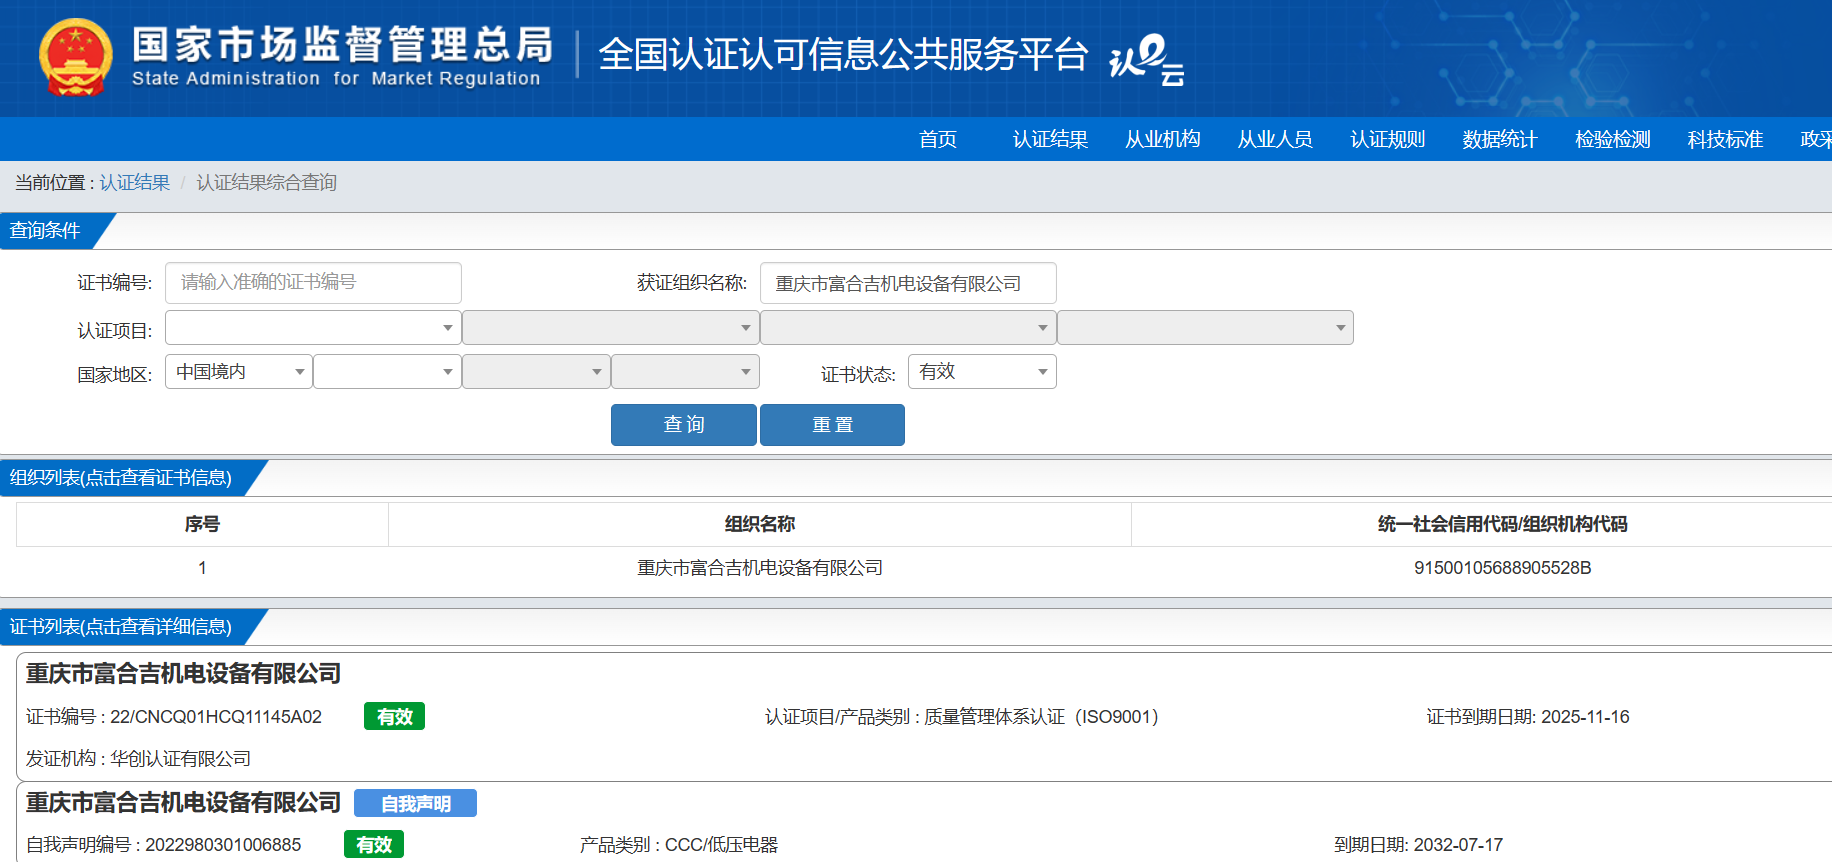
Task: Open the third 国家地区 dropdown
Action: pos(536,372)
